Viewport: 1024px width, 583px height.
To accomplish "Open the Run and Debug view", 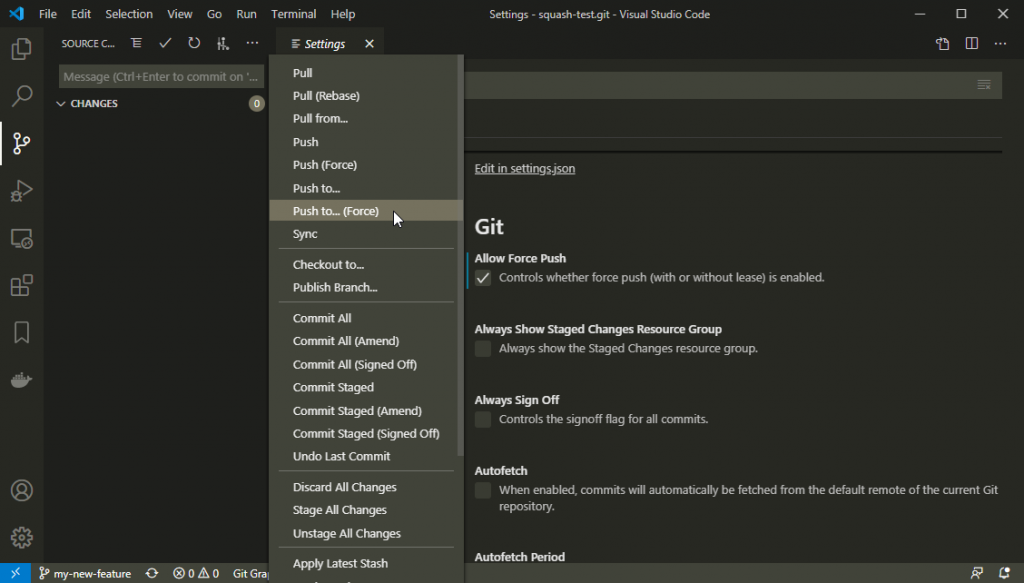I will [x=22, y=191].
